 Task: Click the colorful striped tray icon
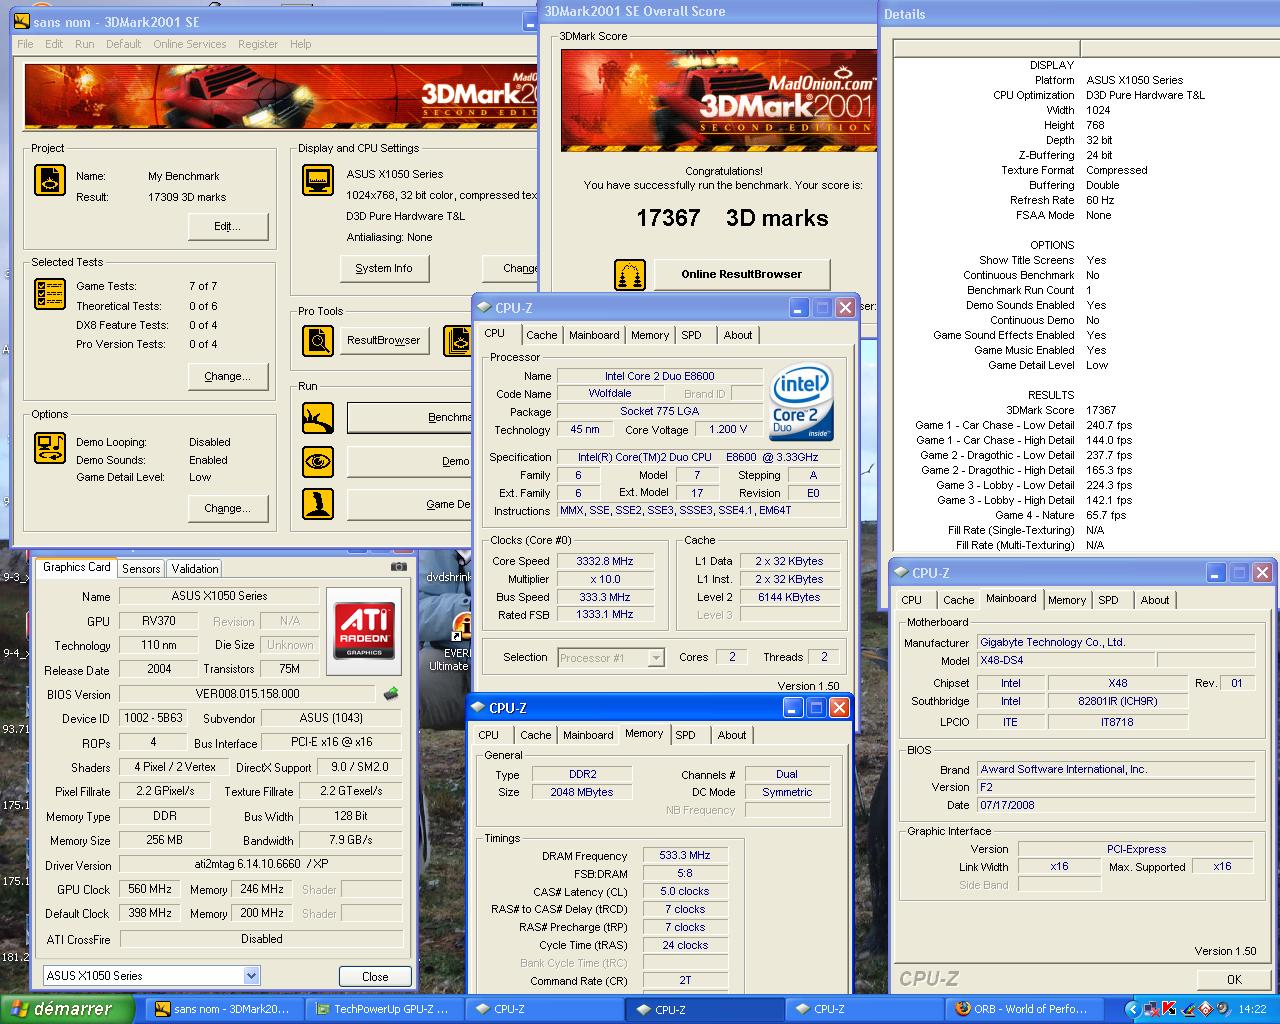pos(1186,1009)
